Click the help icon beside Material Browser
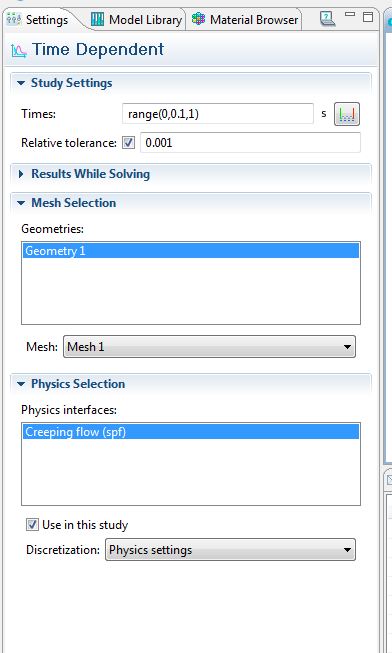The image size is (392, 653). click(327, 19)
